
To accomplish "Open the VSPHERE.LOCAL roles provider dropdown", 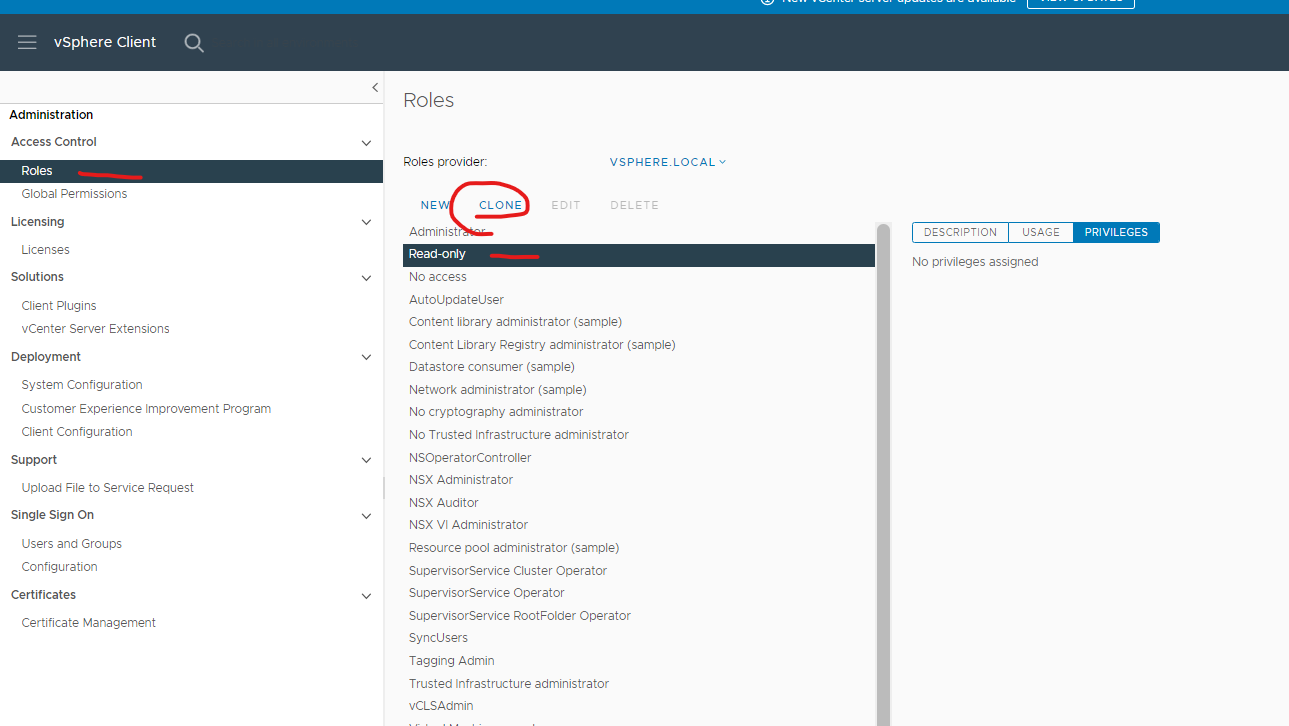I will click(668, 162).
